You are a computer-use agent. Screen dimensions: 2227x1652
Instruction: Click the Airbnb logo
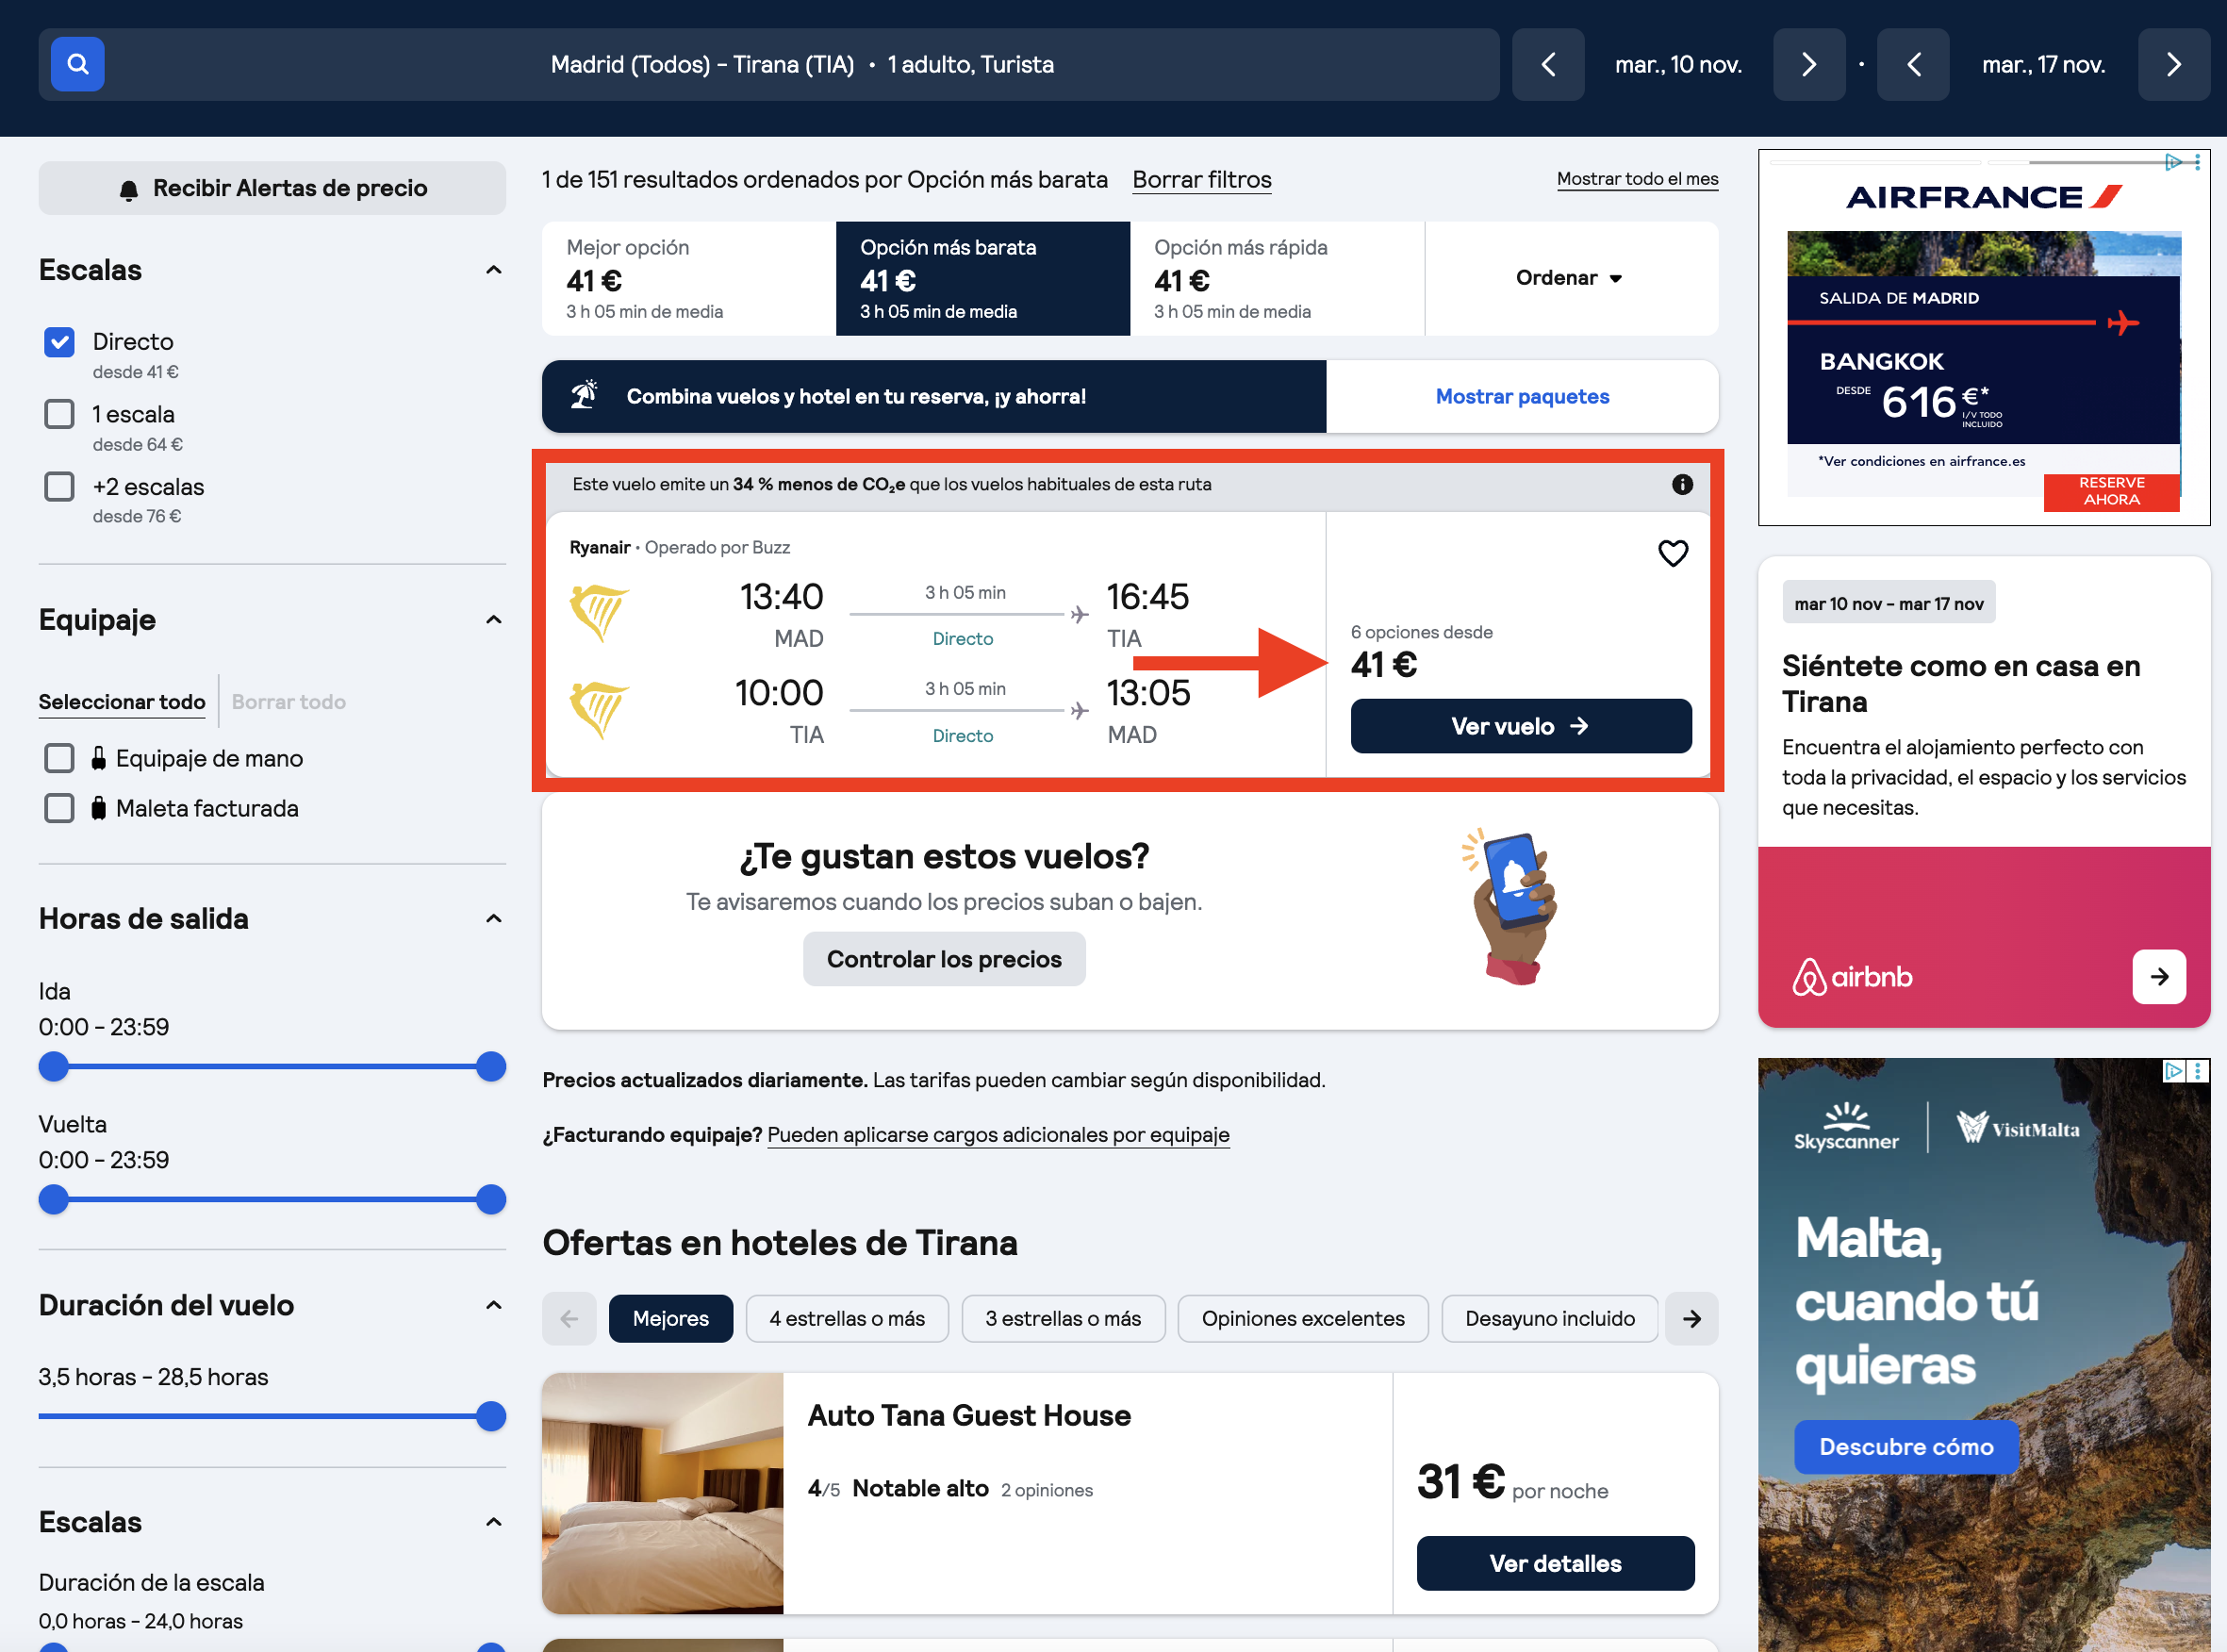(1851, 976)
